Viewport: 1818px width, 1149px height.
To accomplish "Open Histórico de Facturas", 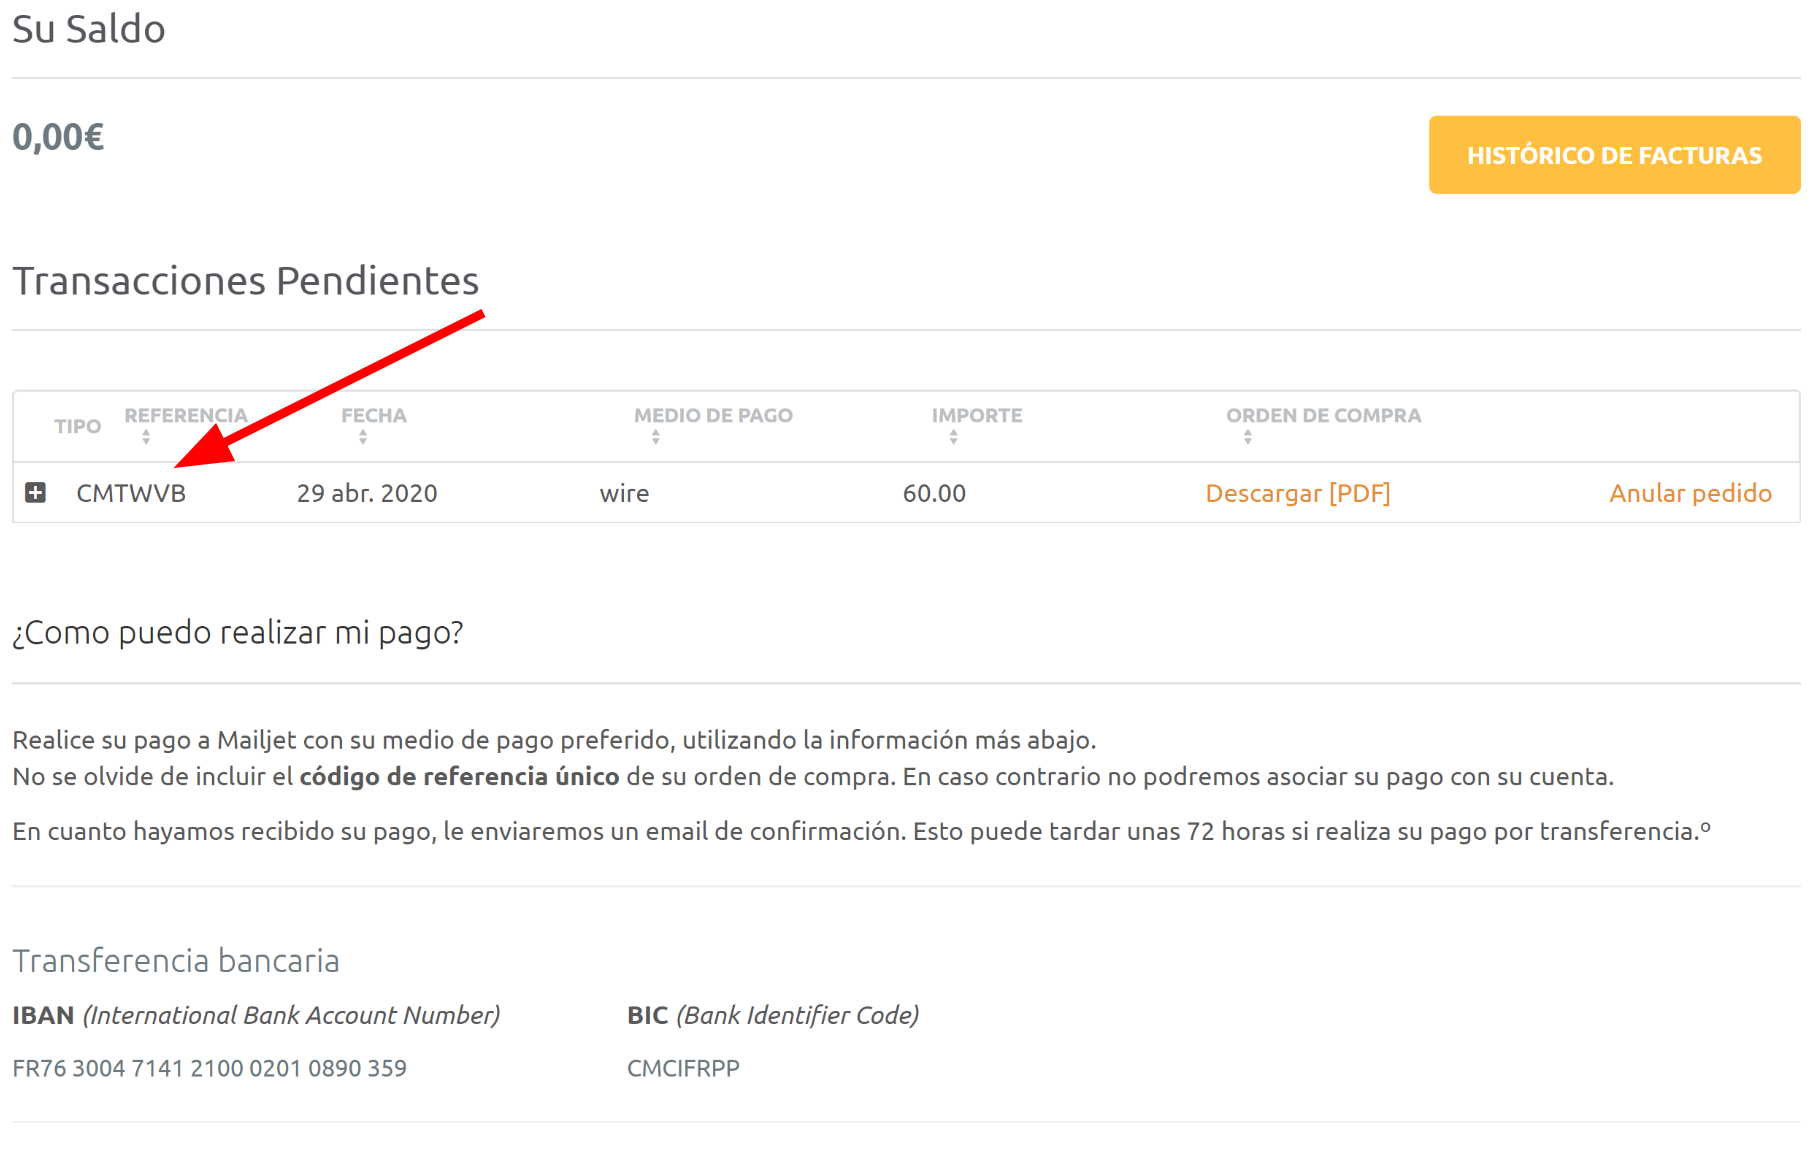I will pyautogui.click(x=1614, y=155).
